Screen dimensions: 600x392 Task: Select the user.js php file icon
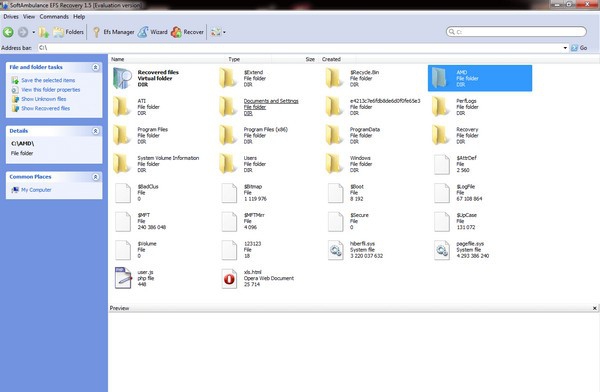123,278
